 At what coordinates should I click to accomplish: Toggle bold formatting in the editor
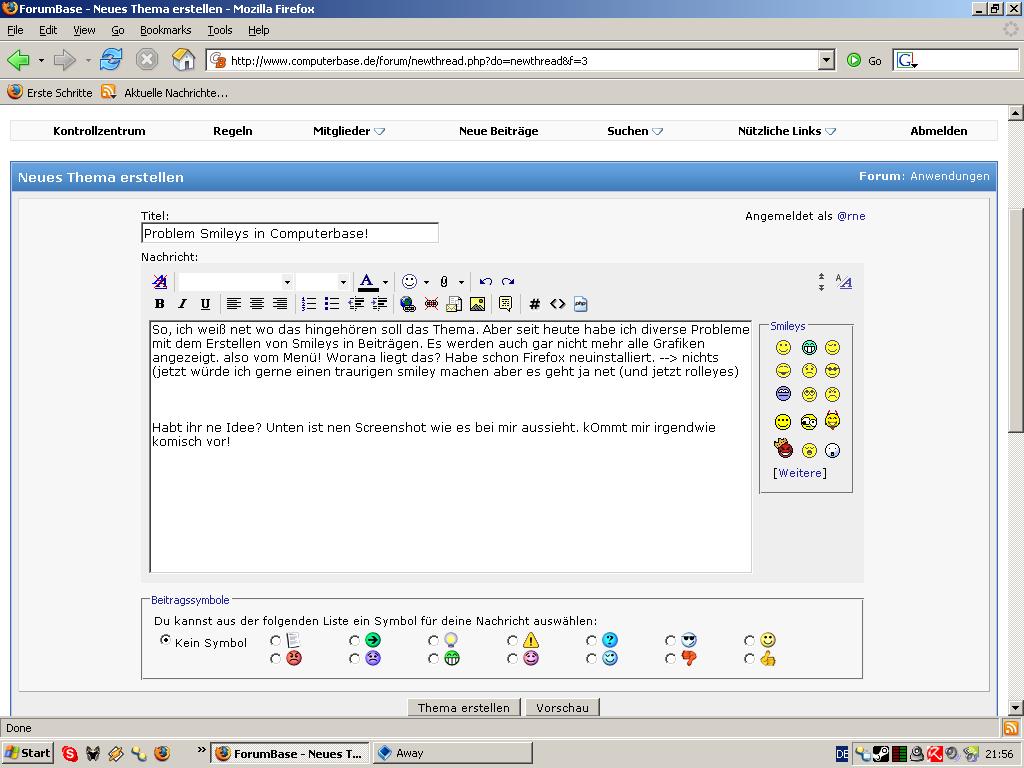click(x=159, y=304)
